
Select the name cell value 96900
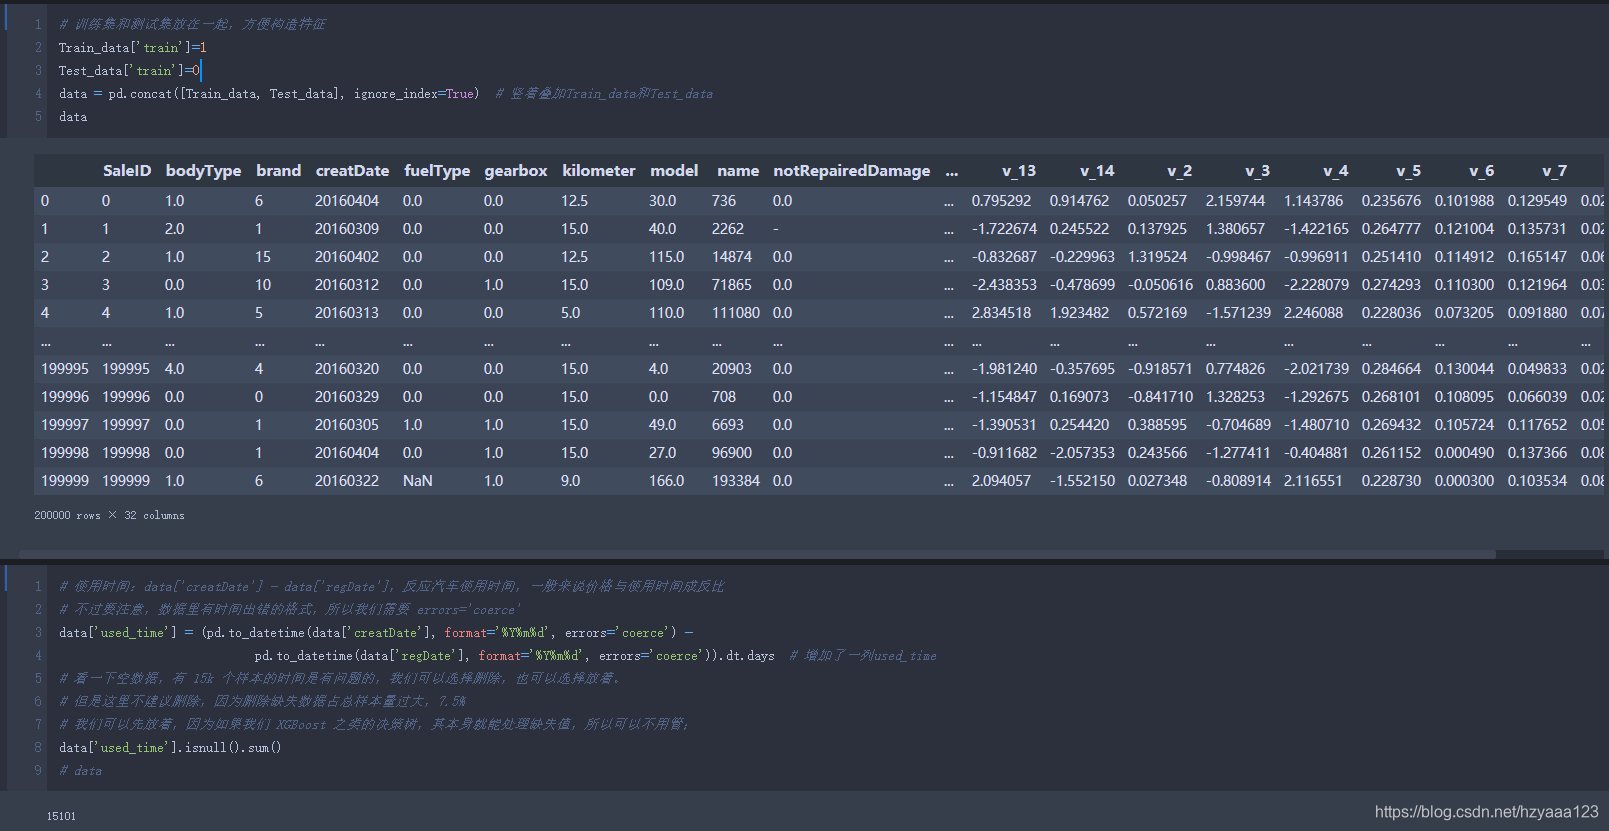[732, 453]
